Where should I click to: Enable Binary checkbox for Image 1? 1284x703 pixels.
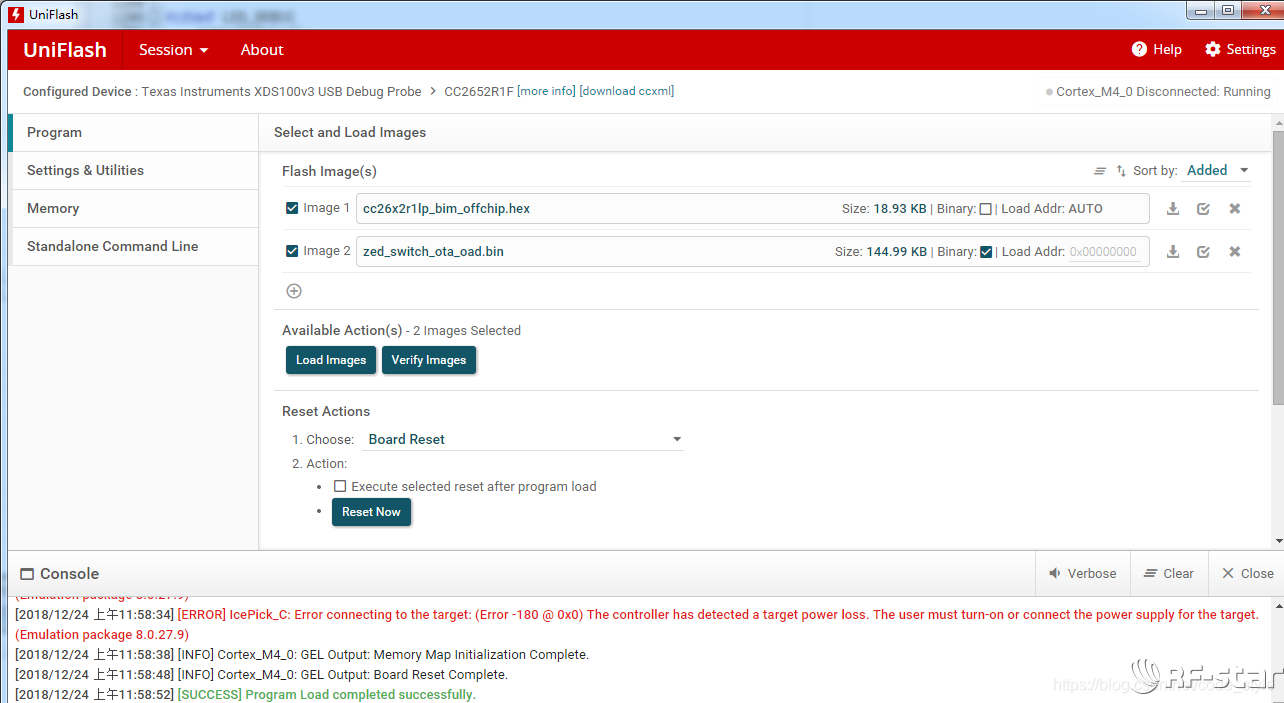[986, 209]
